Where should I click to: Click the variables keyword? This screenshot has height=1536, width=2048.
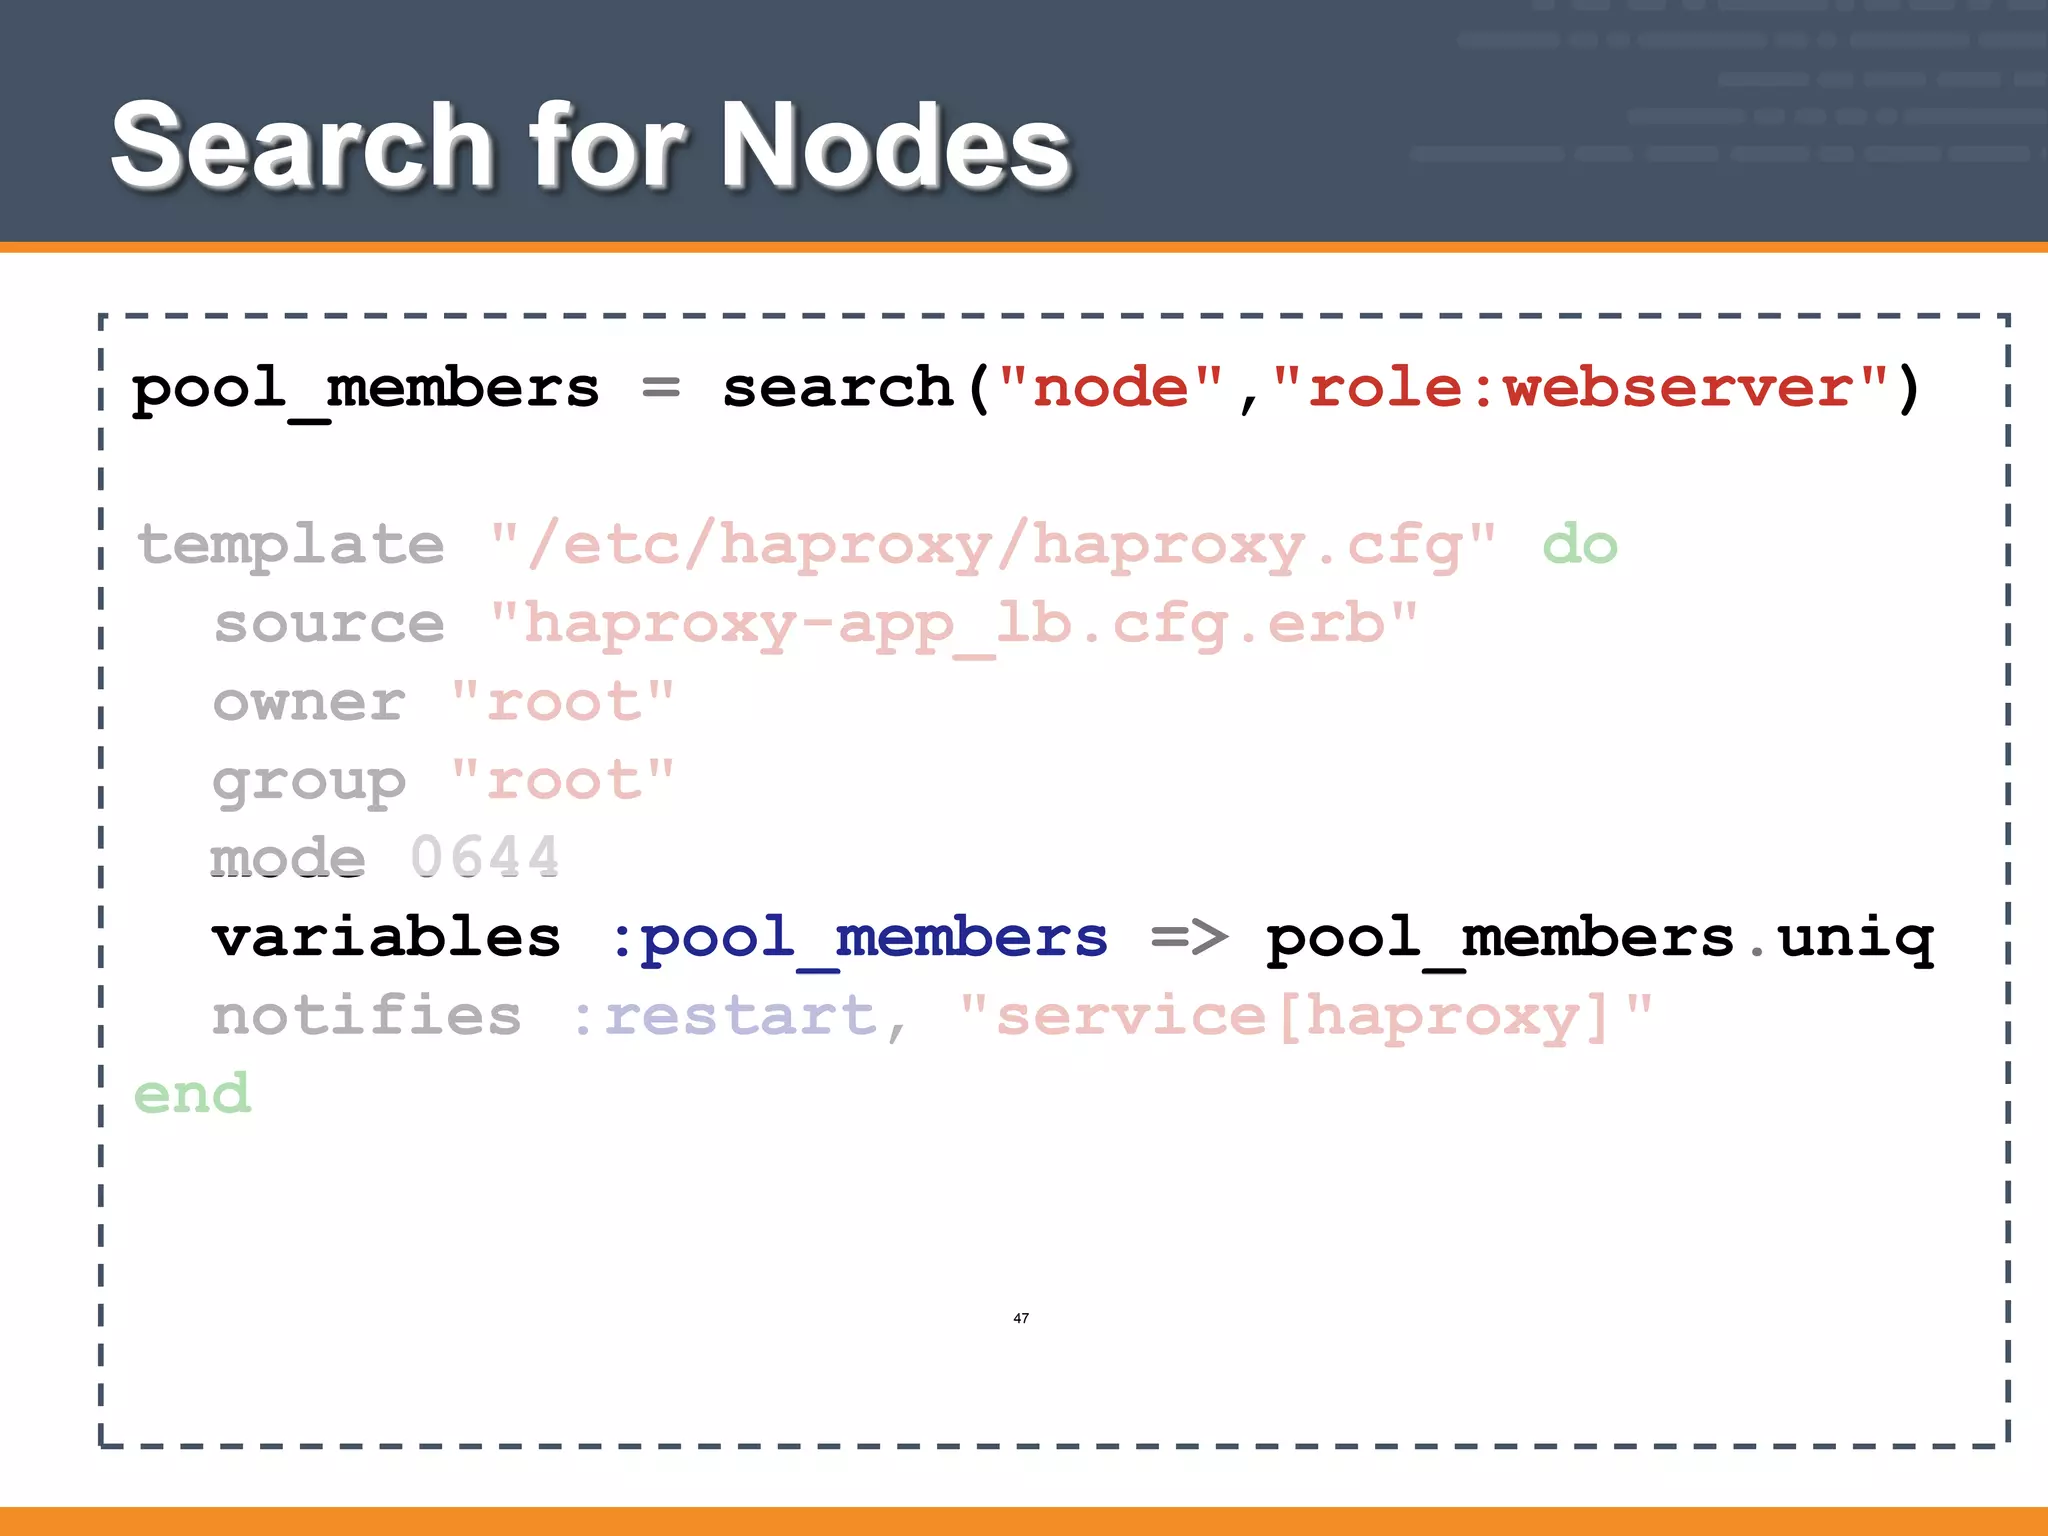point(387,936)
